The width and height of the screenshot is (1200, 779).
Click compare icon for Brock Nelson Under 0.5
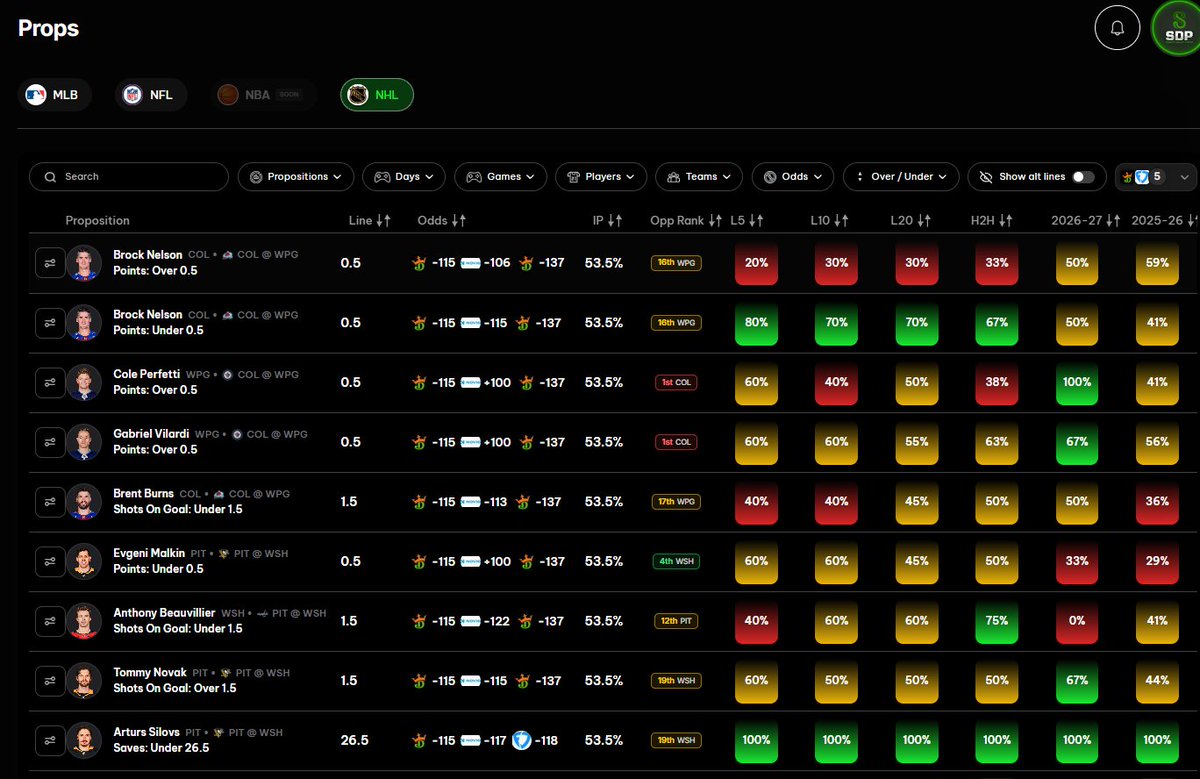[x=49, y=323]
